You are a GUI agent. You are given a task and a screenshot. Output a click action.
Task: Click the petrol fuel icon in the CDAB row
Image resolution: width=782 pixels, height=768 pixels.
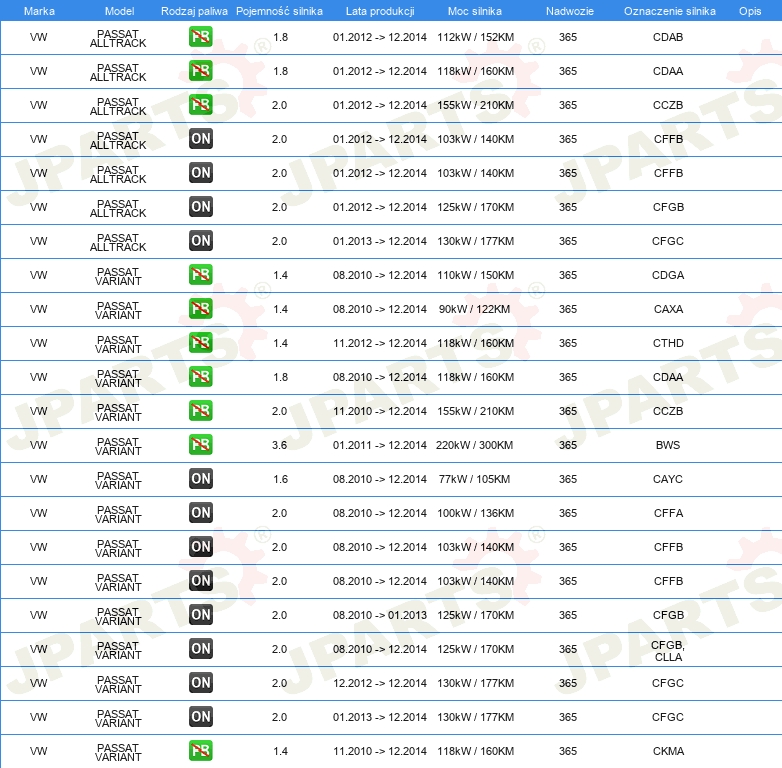click(x=200, y=37)
